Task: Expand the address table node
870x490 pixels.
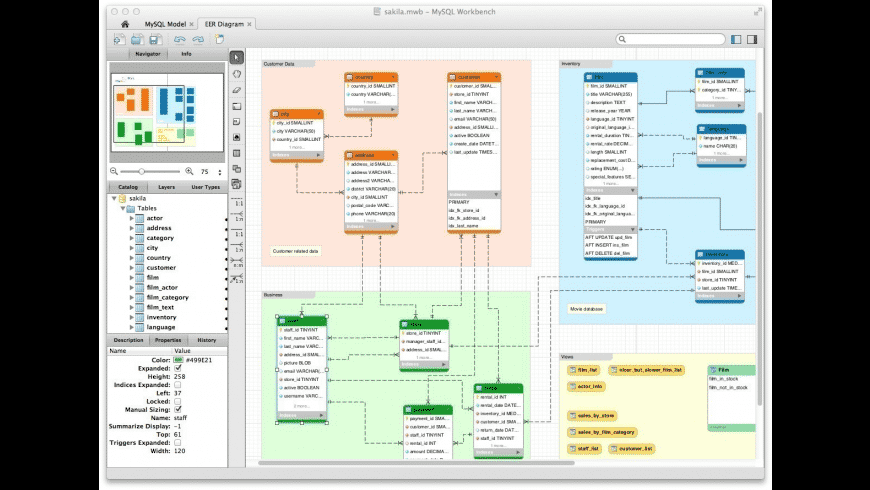Action: pyautogui.click(x=131, y=228)
